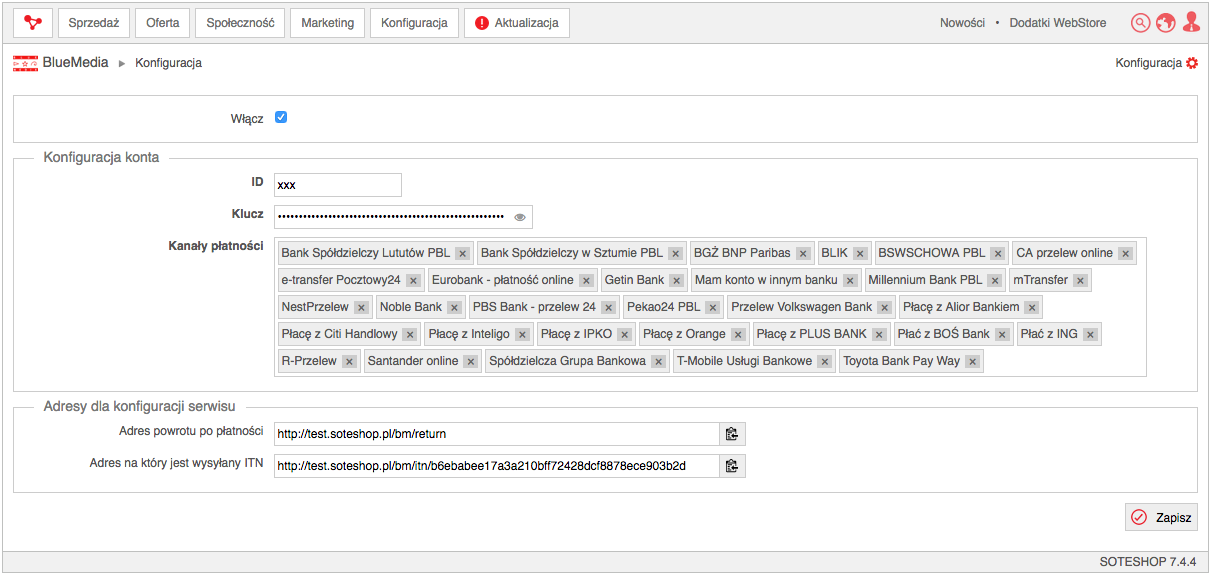Remove Płacę z Inteligo tag
The height and width of the screenshot is (575, 1211).
coord(522,335)
